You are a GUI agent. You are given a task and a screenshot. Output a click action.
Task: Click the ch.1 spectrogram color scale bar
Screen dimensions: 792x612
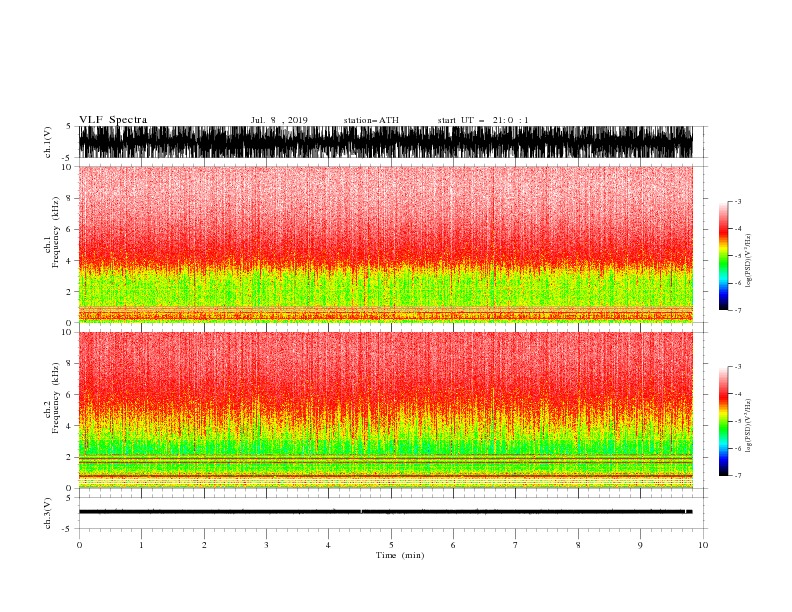tap(723, 256)
